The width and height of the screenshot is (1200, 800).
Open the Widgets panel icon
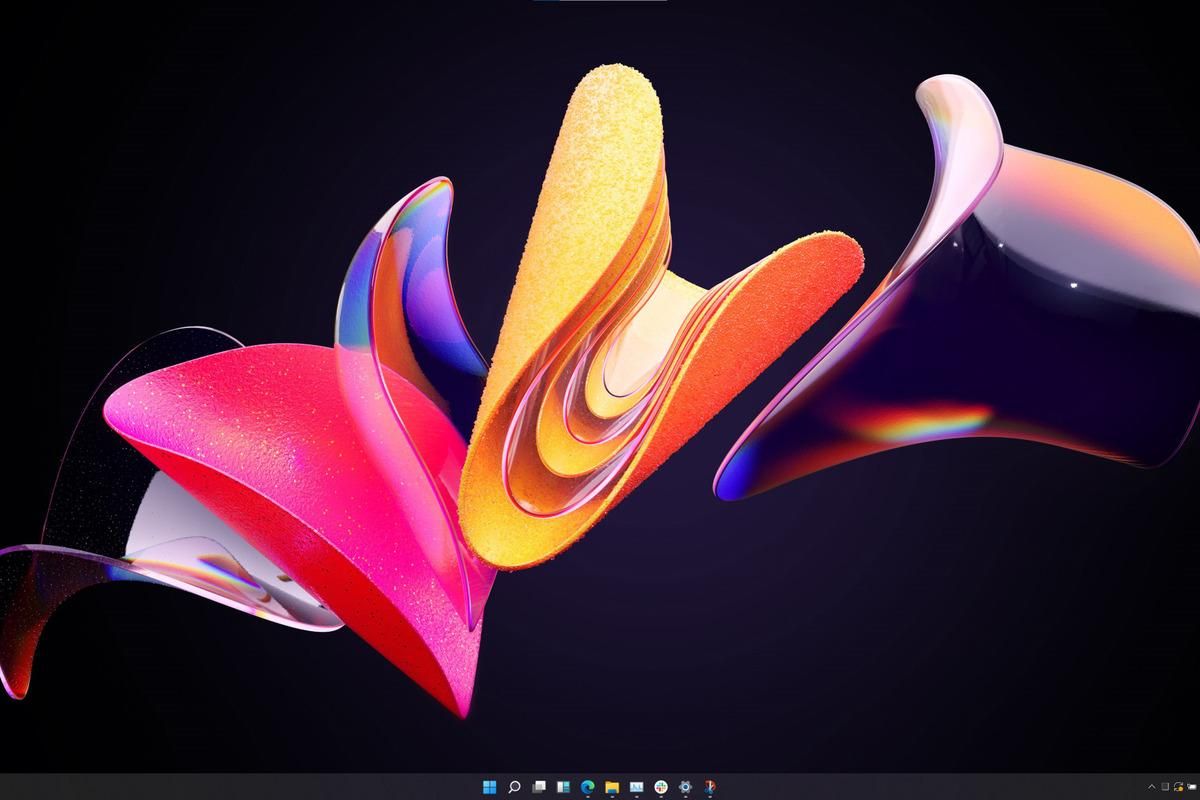[x=561, y=786]
